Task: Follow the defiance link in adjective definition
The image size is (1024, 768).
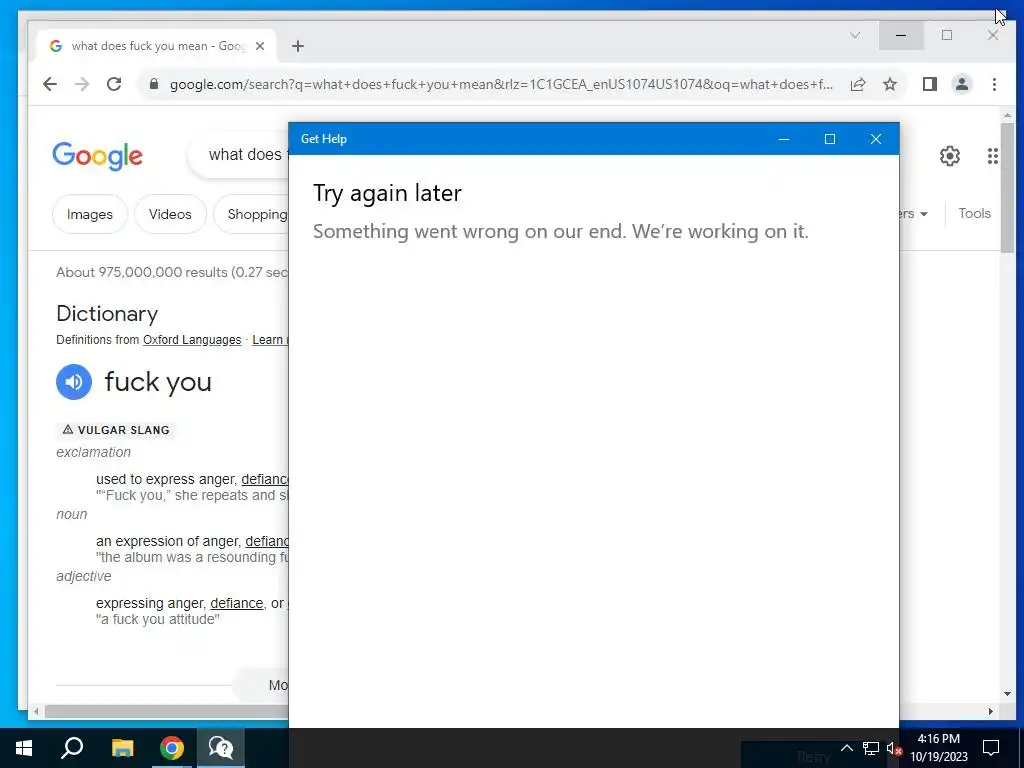Action: [236, 603]
